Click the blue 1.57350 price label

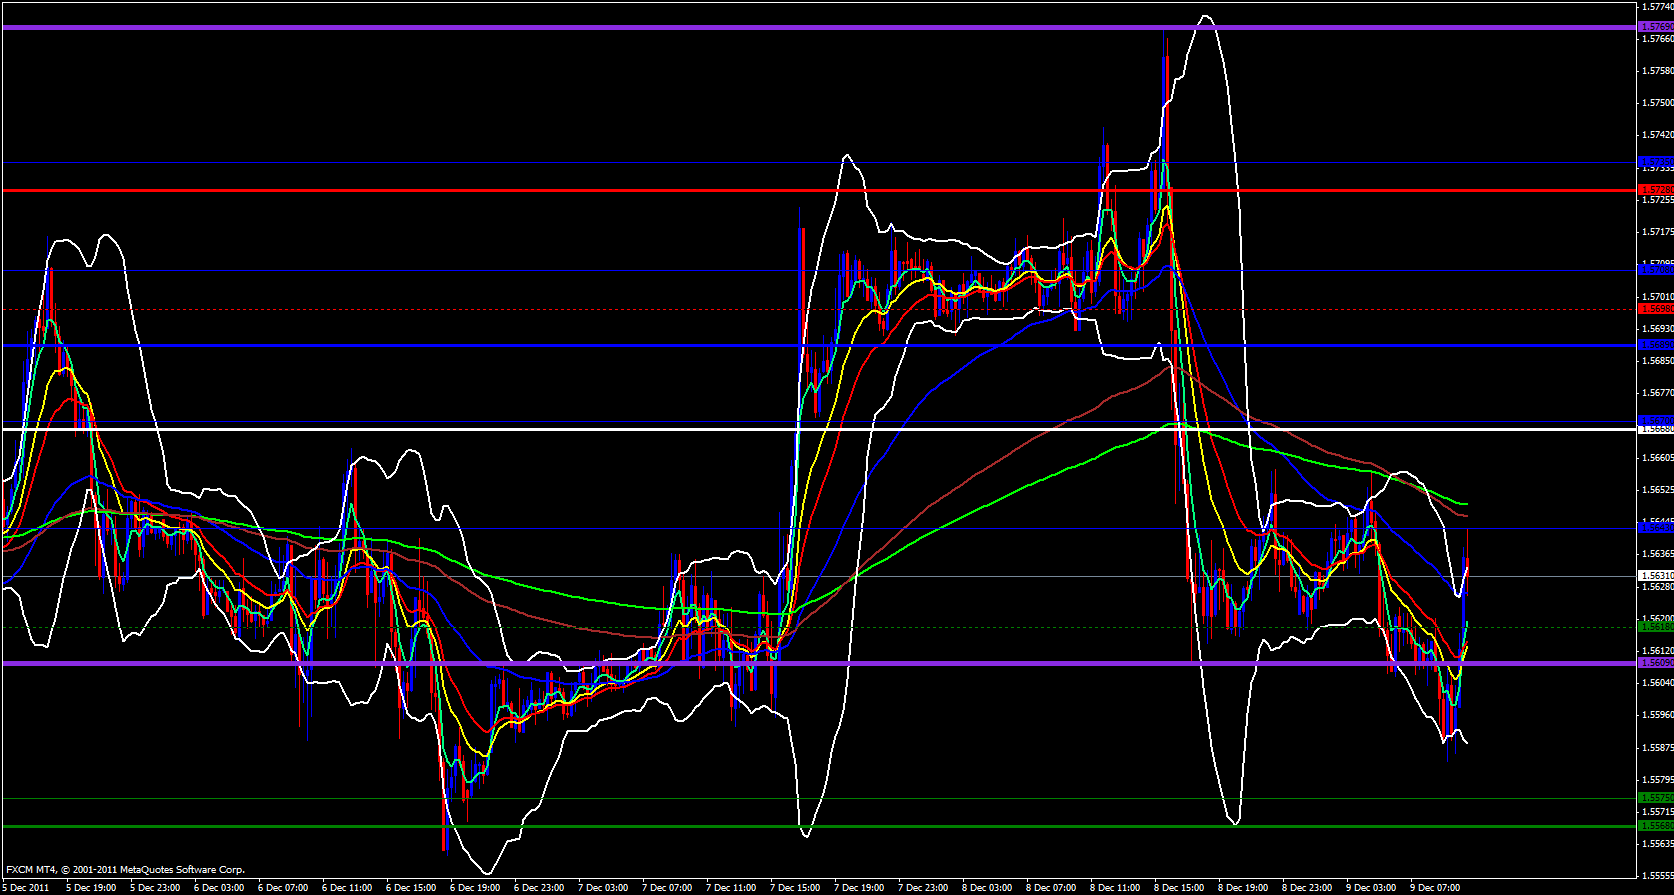[1655, 162]
